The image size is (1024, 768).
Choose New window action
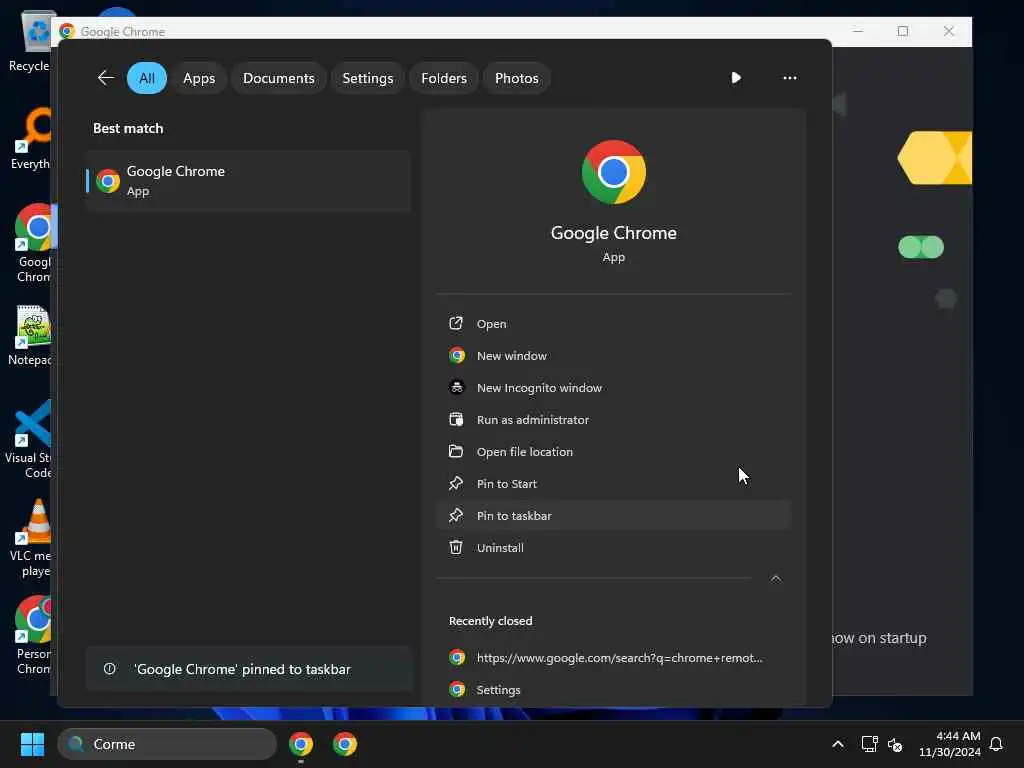pyautogui.click(x=613, y=356)
